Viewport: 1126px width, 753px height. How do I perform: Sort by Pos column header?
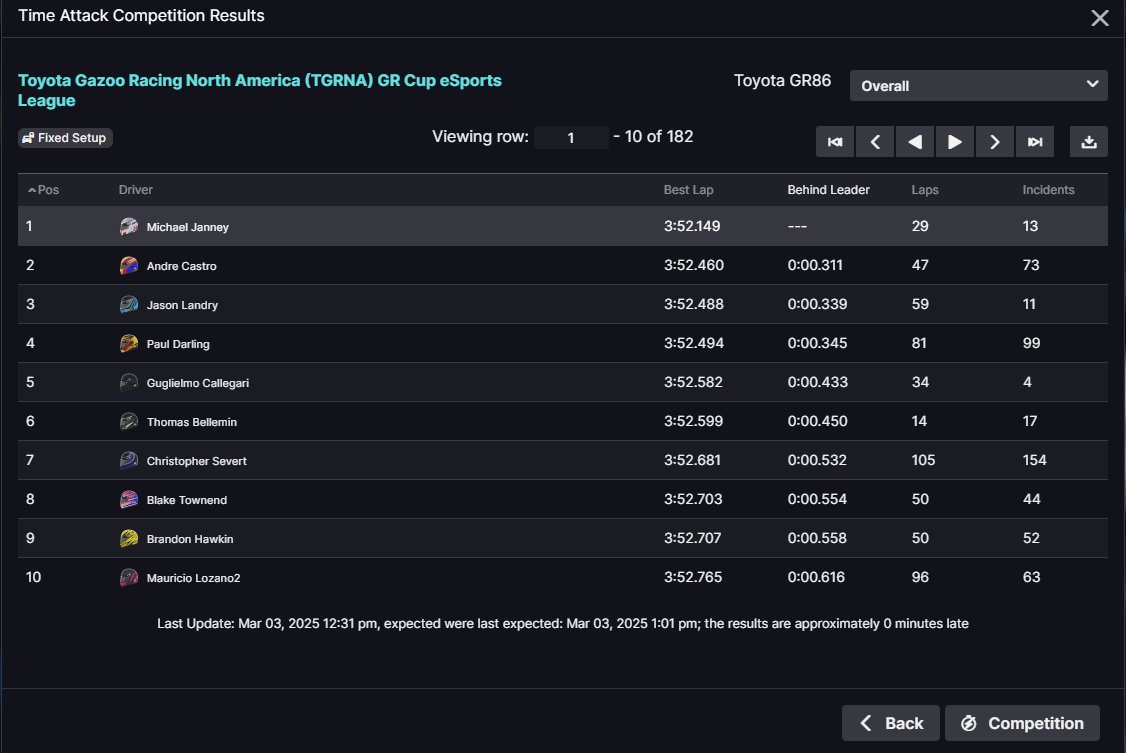(43, 190)
